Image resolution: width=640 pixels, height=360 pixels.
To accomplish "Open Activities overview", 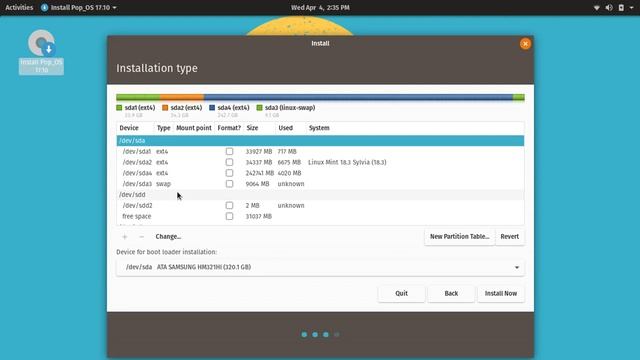I will (x=19, y=8).
